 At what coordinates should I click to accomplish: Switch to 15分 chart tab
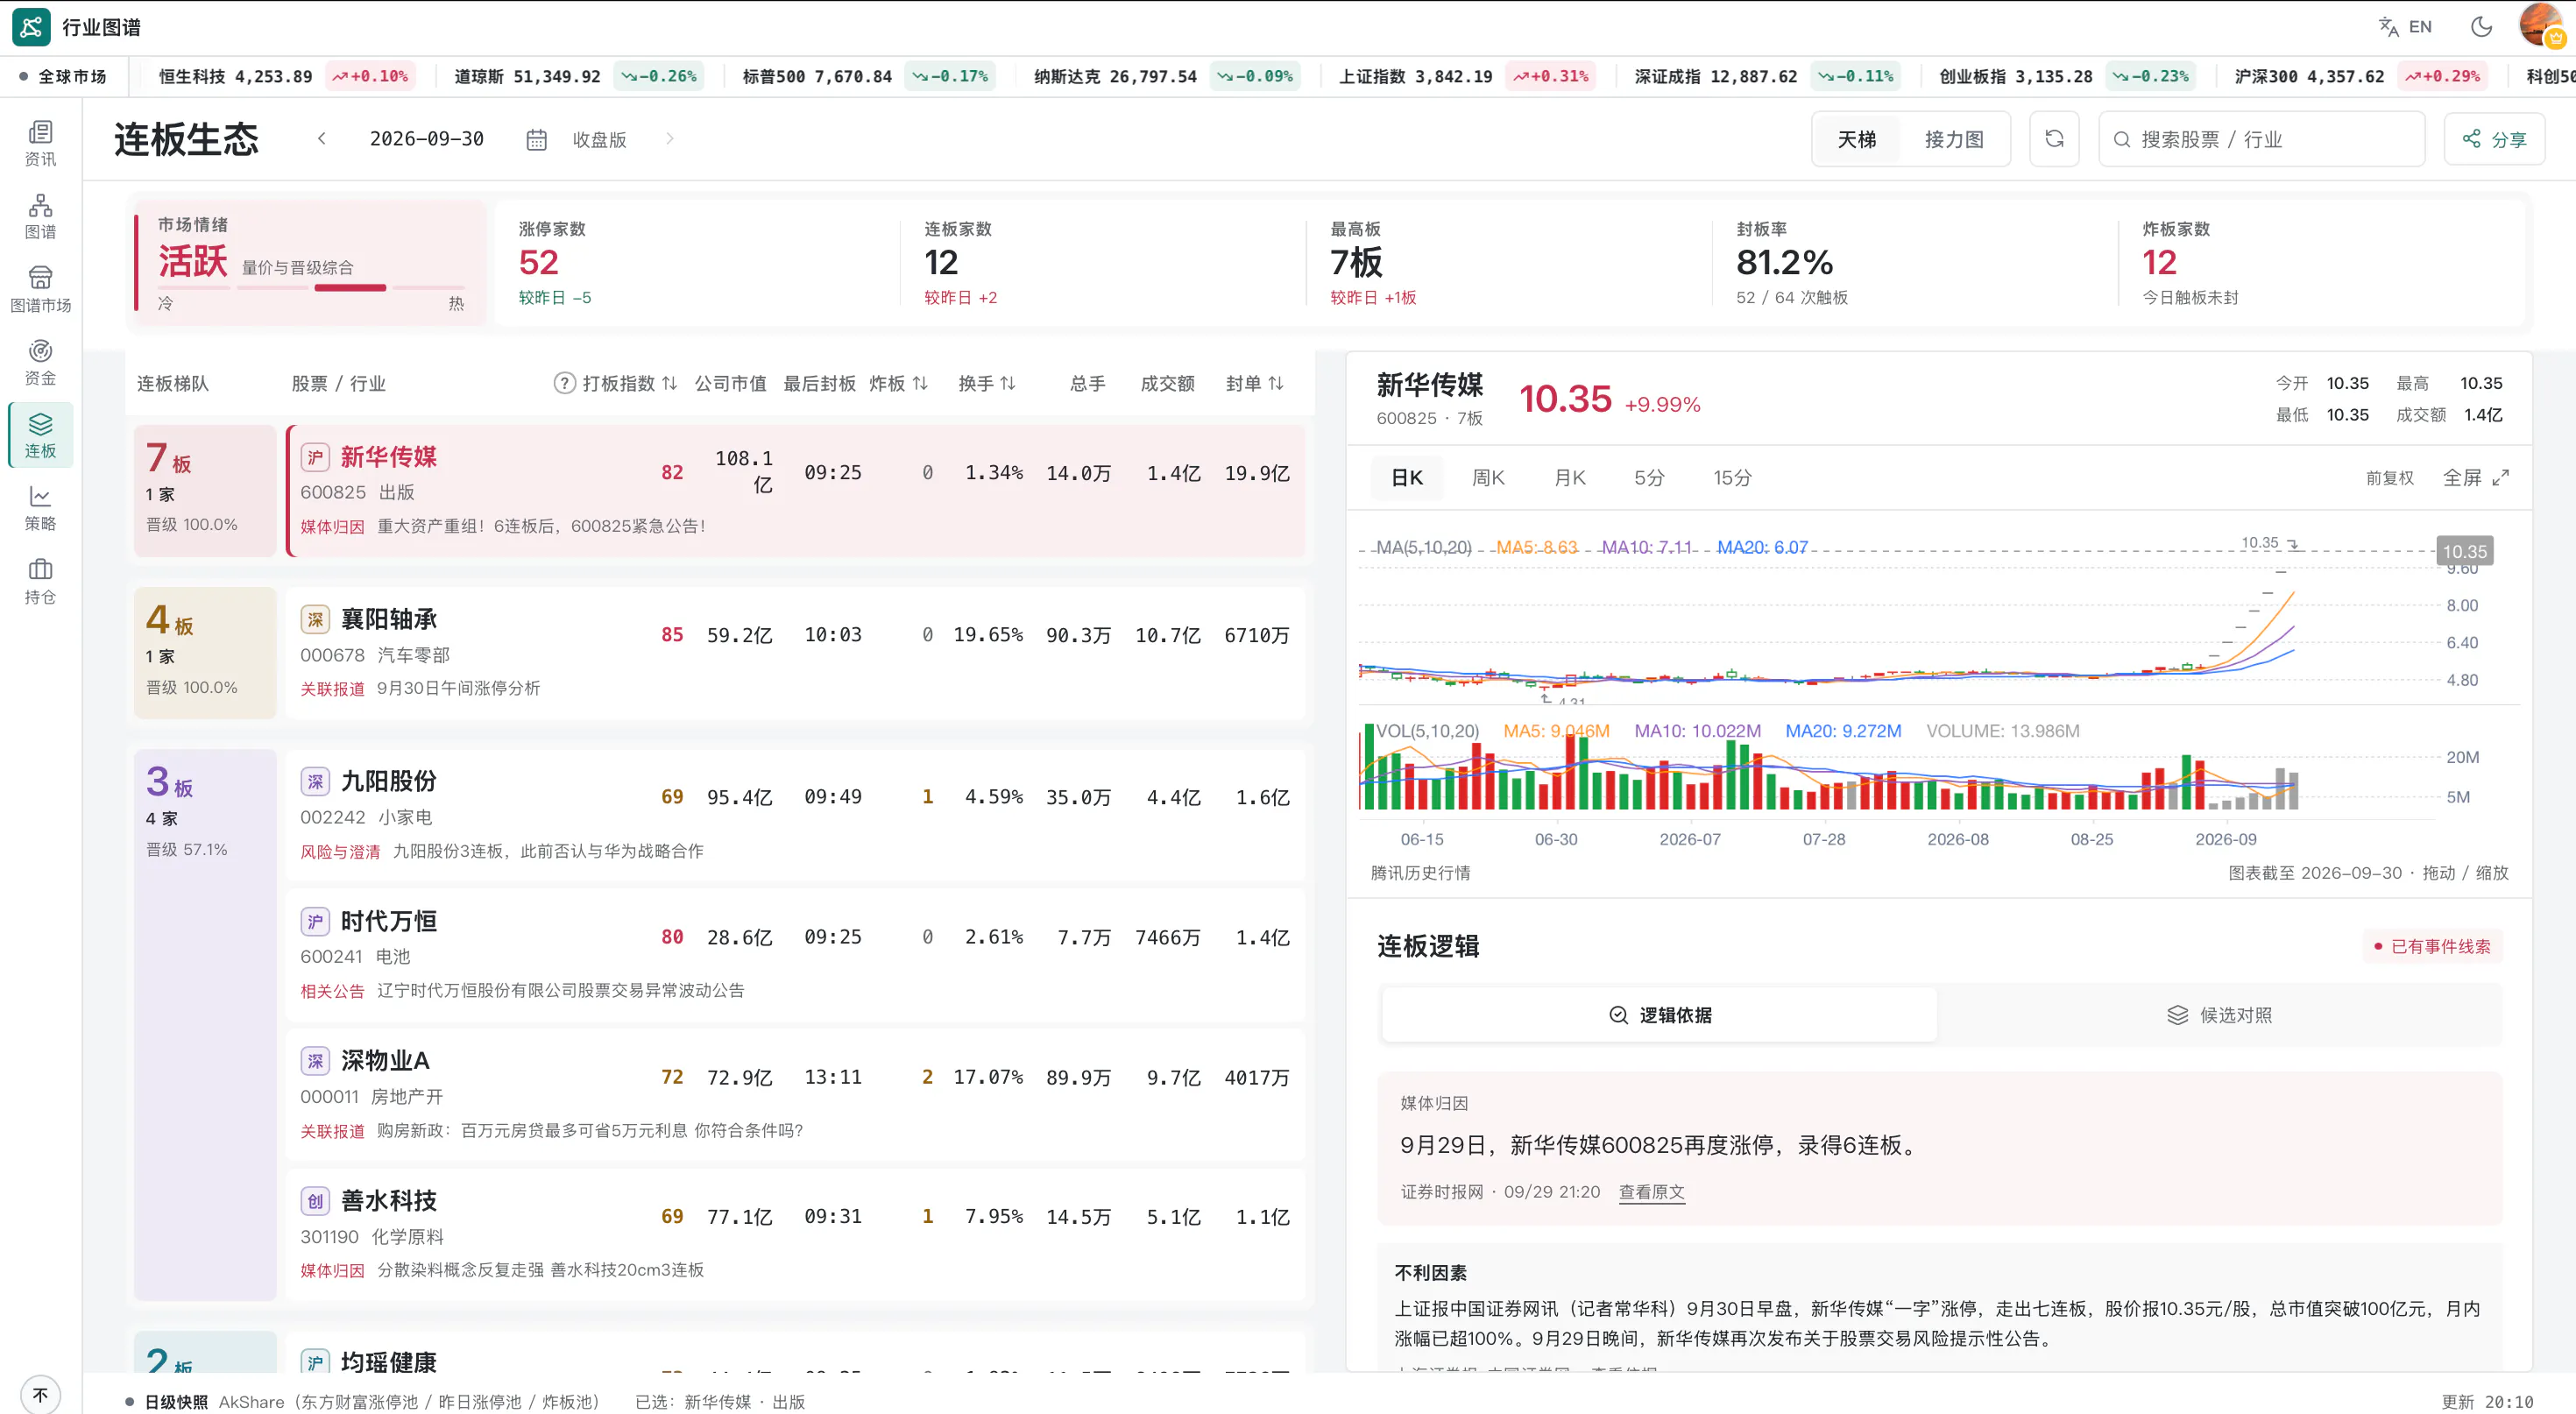click(1732, 478)
